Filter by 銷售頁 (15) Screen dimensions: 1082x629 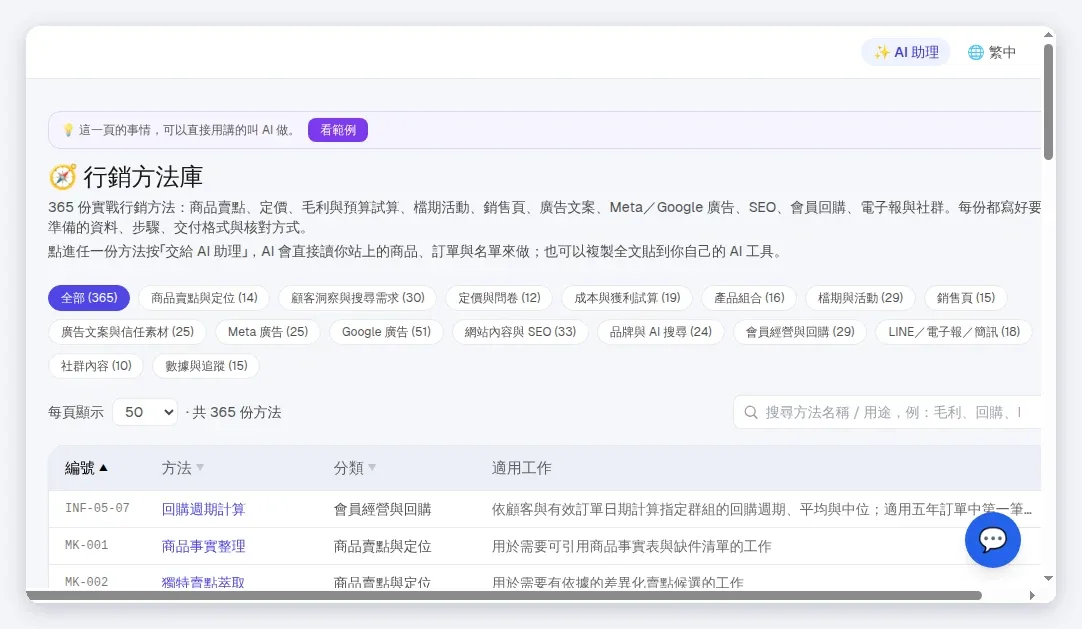965,298
